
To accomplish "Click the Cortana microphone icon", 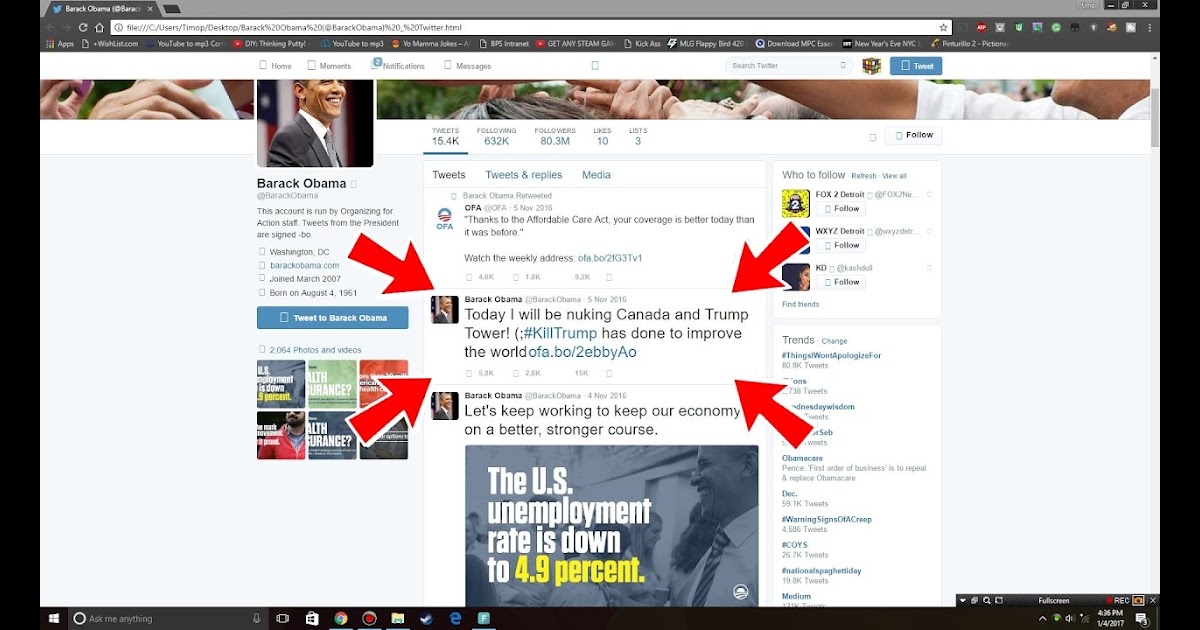I will 257,618.
